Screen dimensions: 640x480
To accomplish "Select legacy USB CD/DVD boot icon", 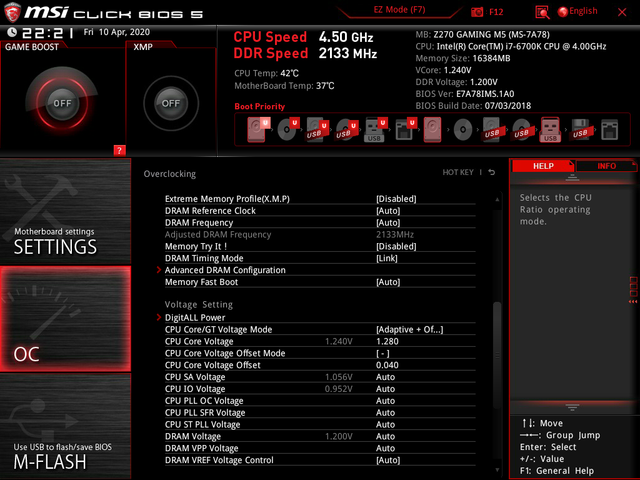I will point(521,129).
